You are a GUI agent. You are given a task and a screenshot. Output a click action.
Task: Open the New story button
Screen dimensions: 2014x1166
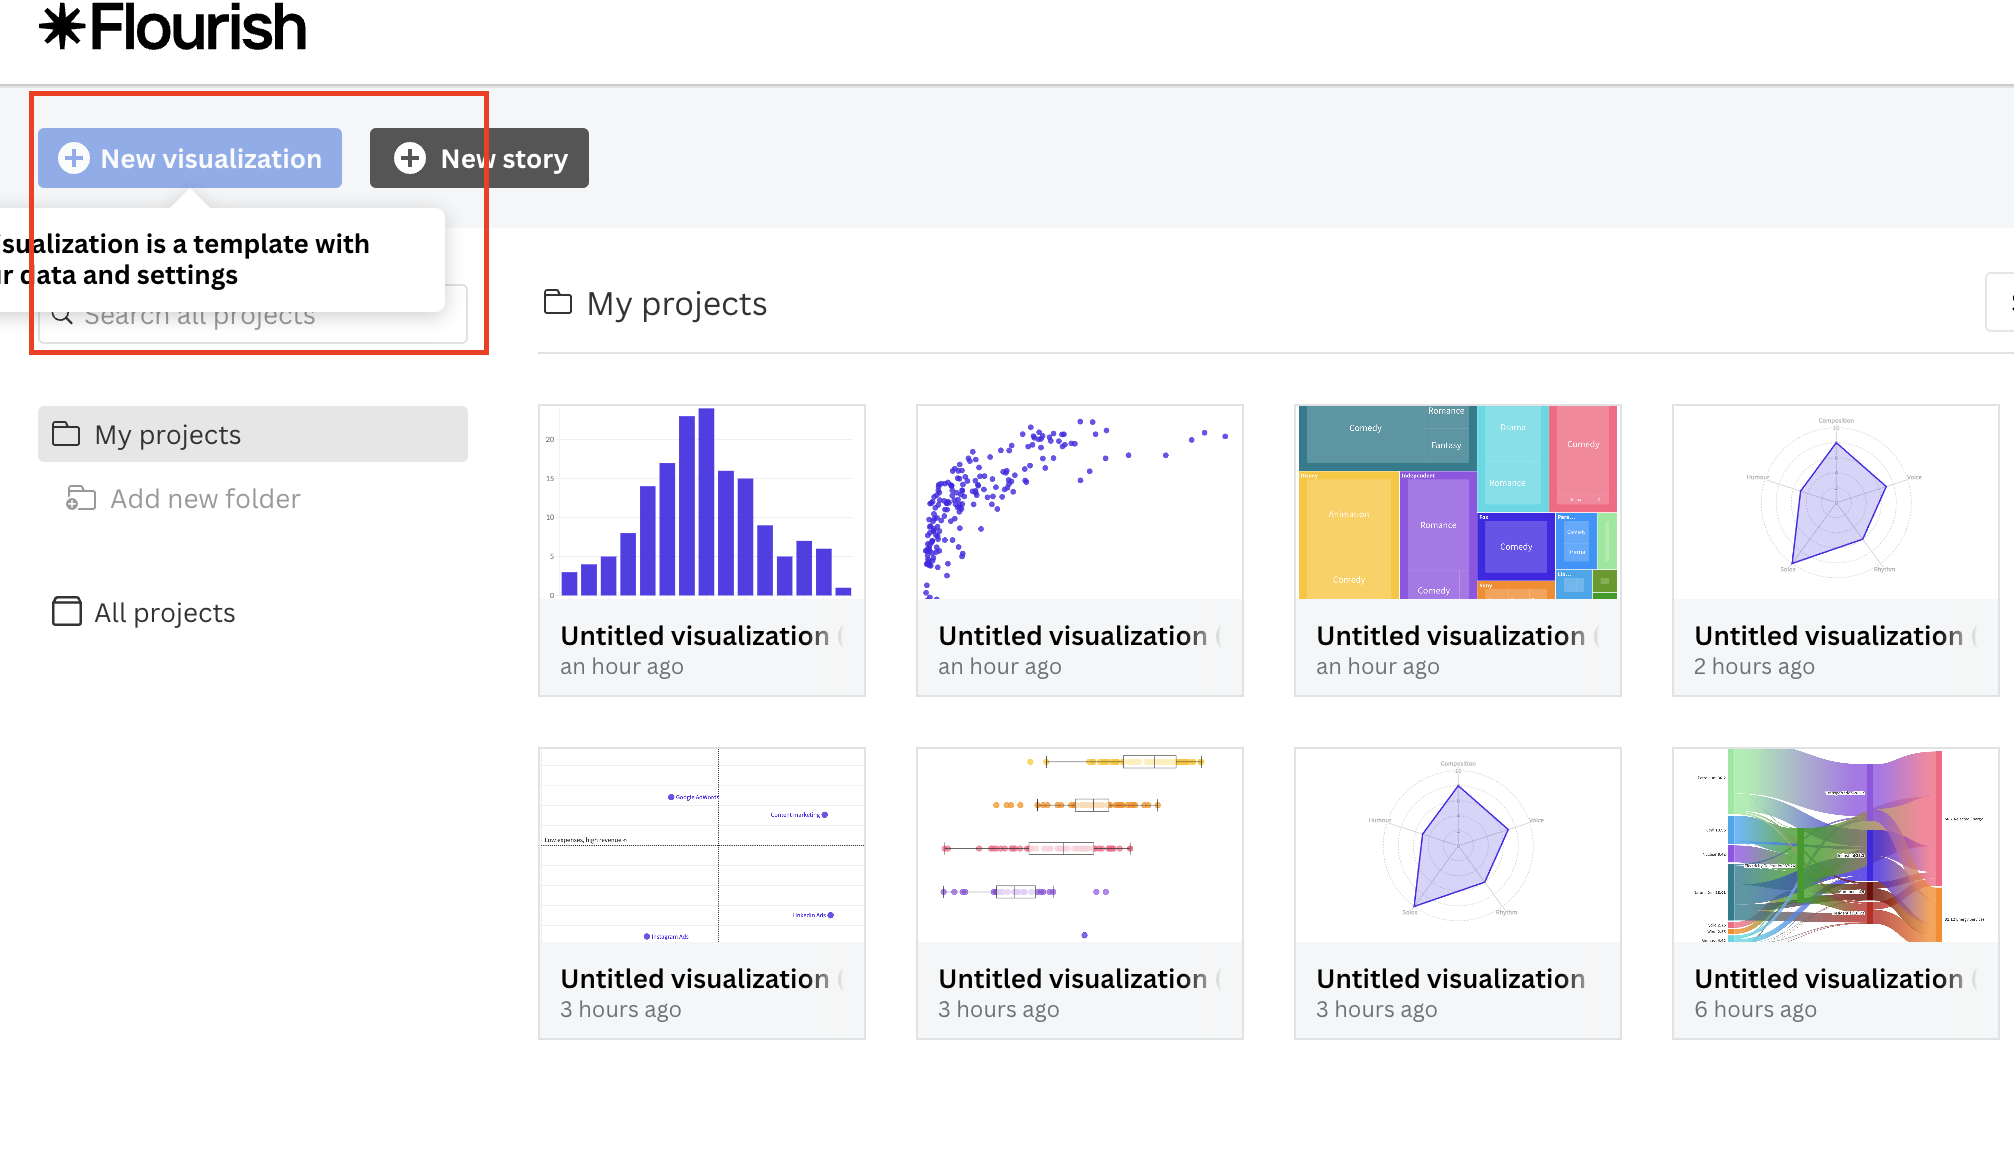(479, 158)
